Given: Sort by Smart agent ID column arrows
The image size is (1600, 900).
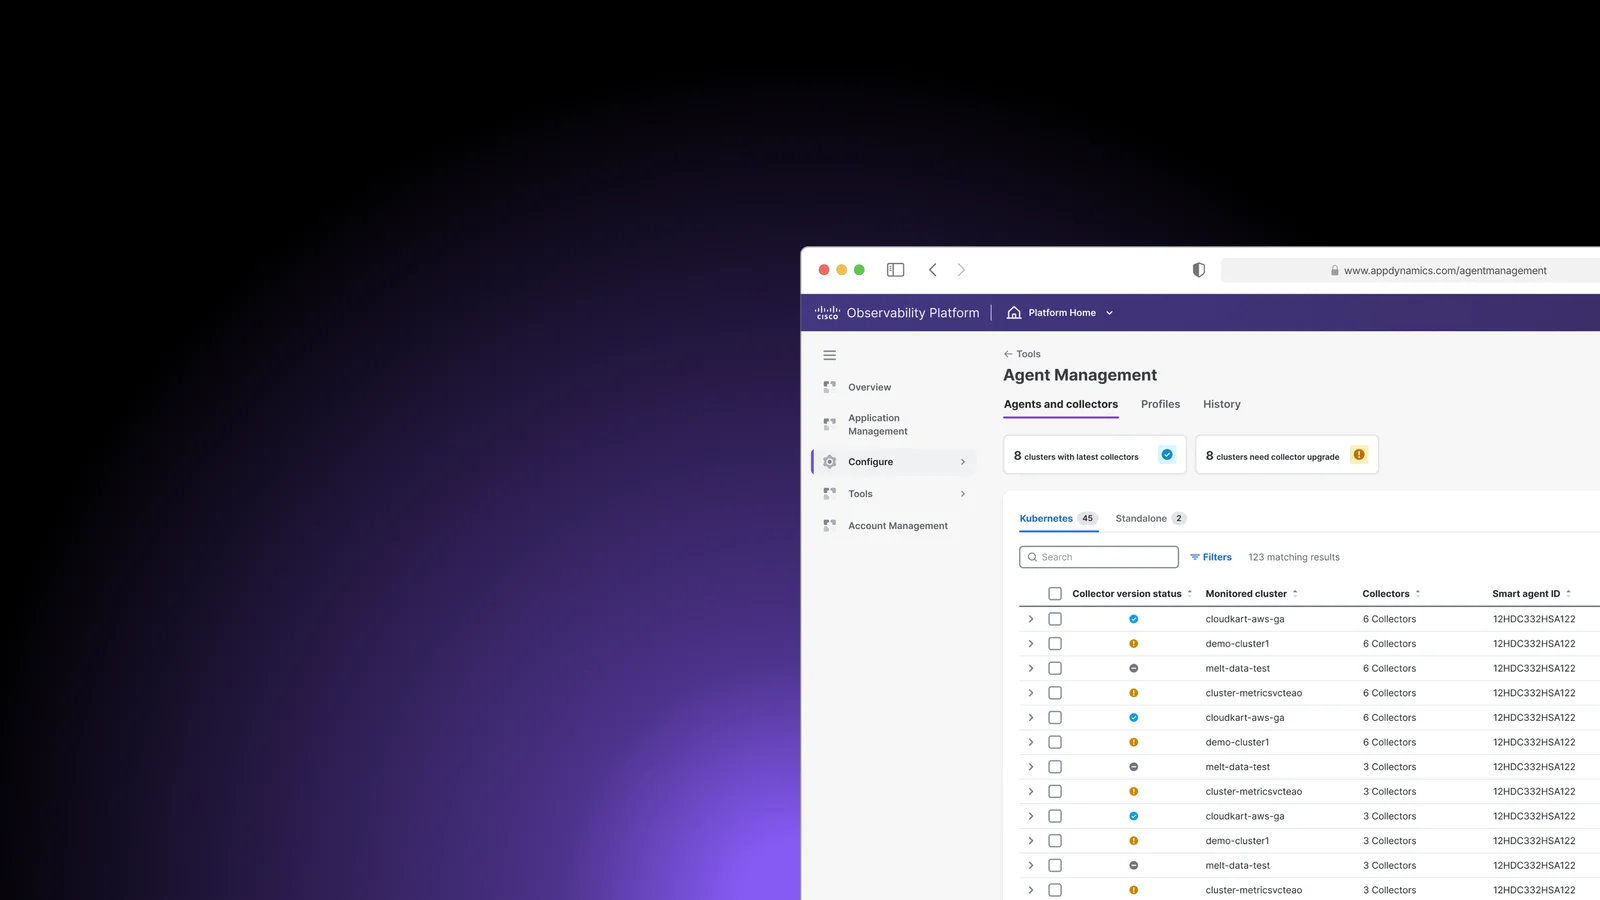Looking at the screenshot, I should point(1568,594).
